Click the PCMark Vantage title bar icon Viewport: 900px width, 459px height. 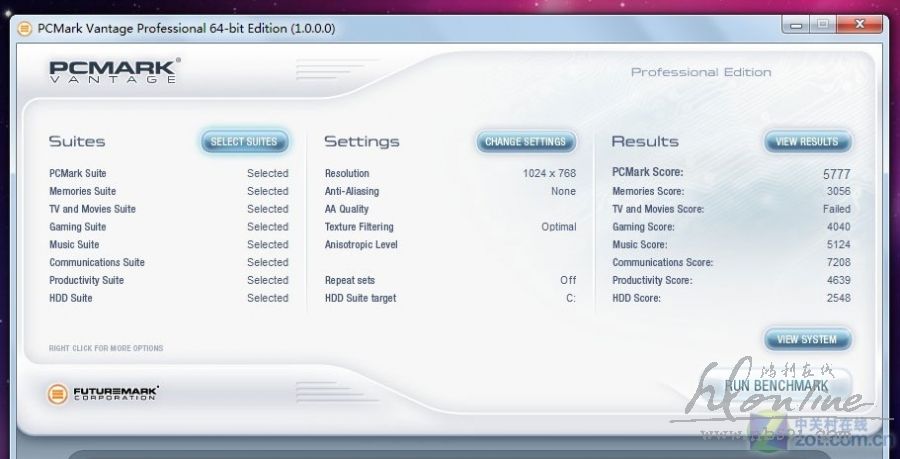[25, 28]
